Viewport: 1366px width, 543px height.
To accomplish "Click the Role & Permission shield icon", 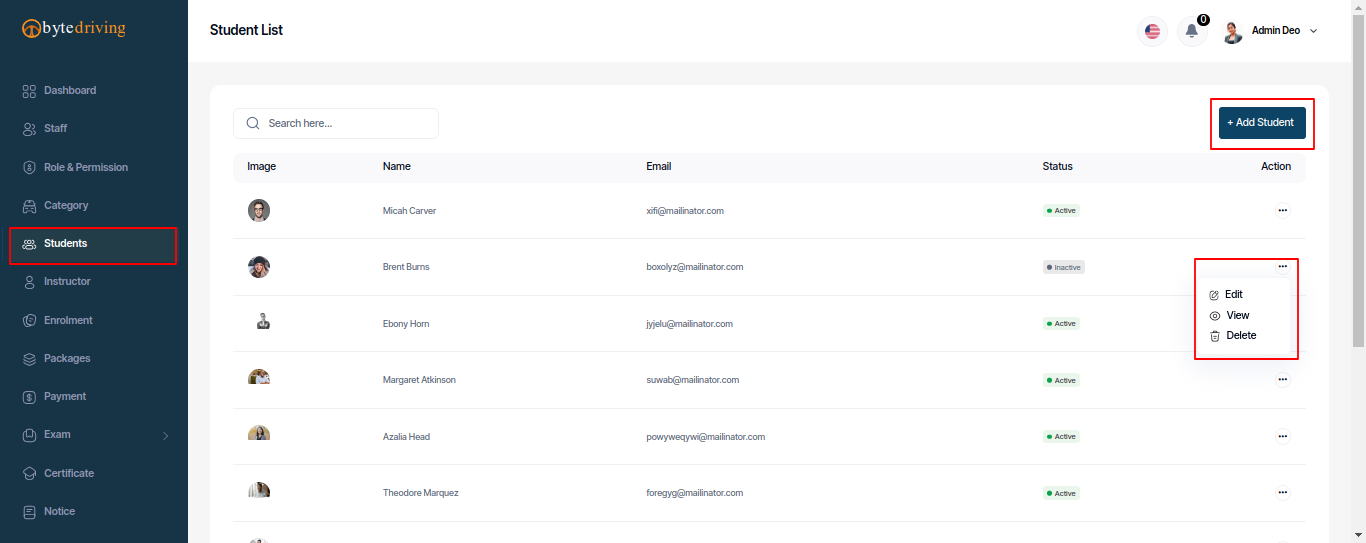I will tap(29, 167).
